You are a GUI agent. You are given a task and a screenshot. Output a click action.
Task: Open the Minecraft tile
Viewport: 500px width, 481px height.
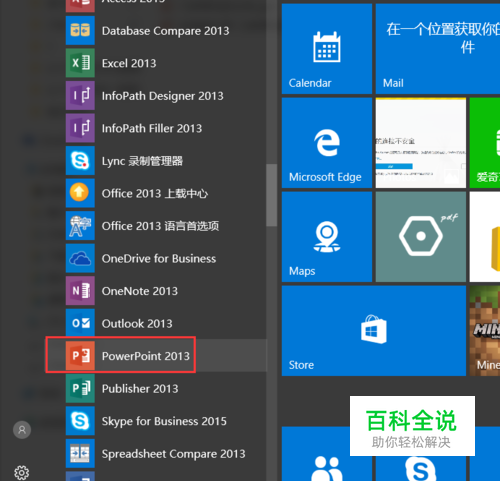click(485, 331)
